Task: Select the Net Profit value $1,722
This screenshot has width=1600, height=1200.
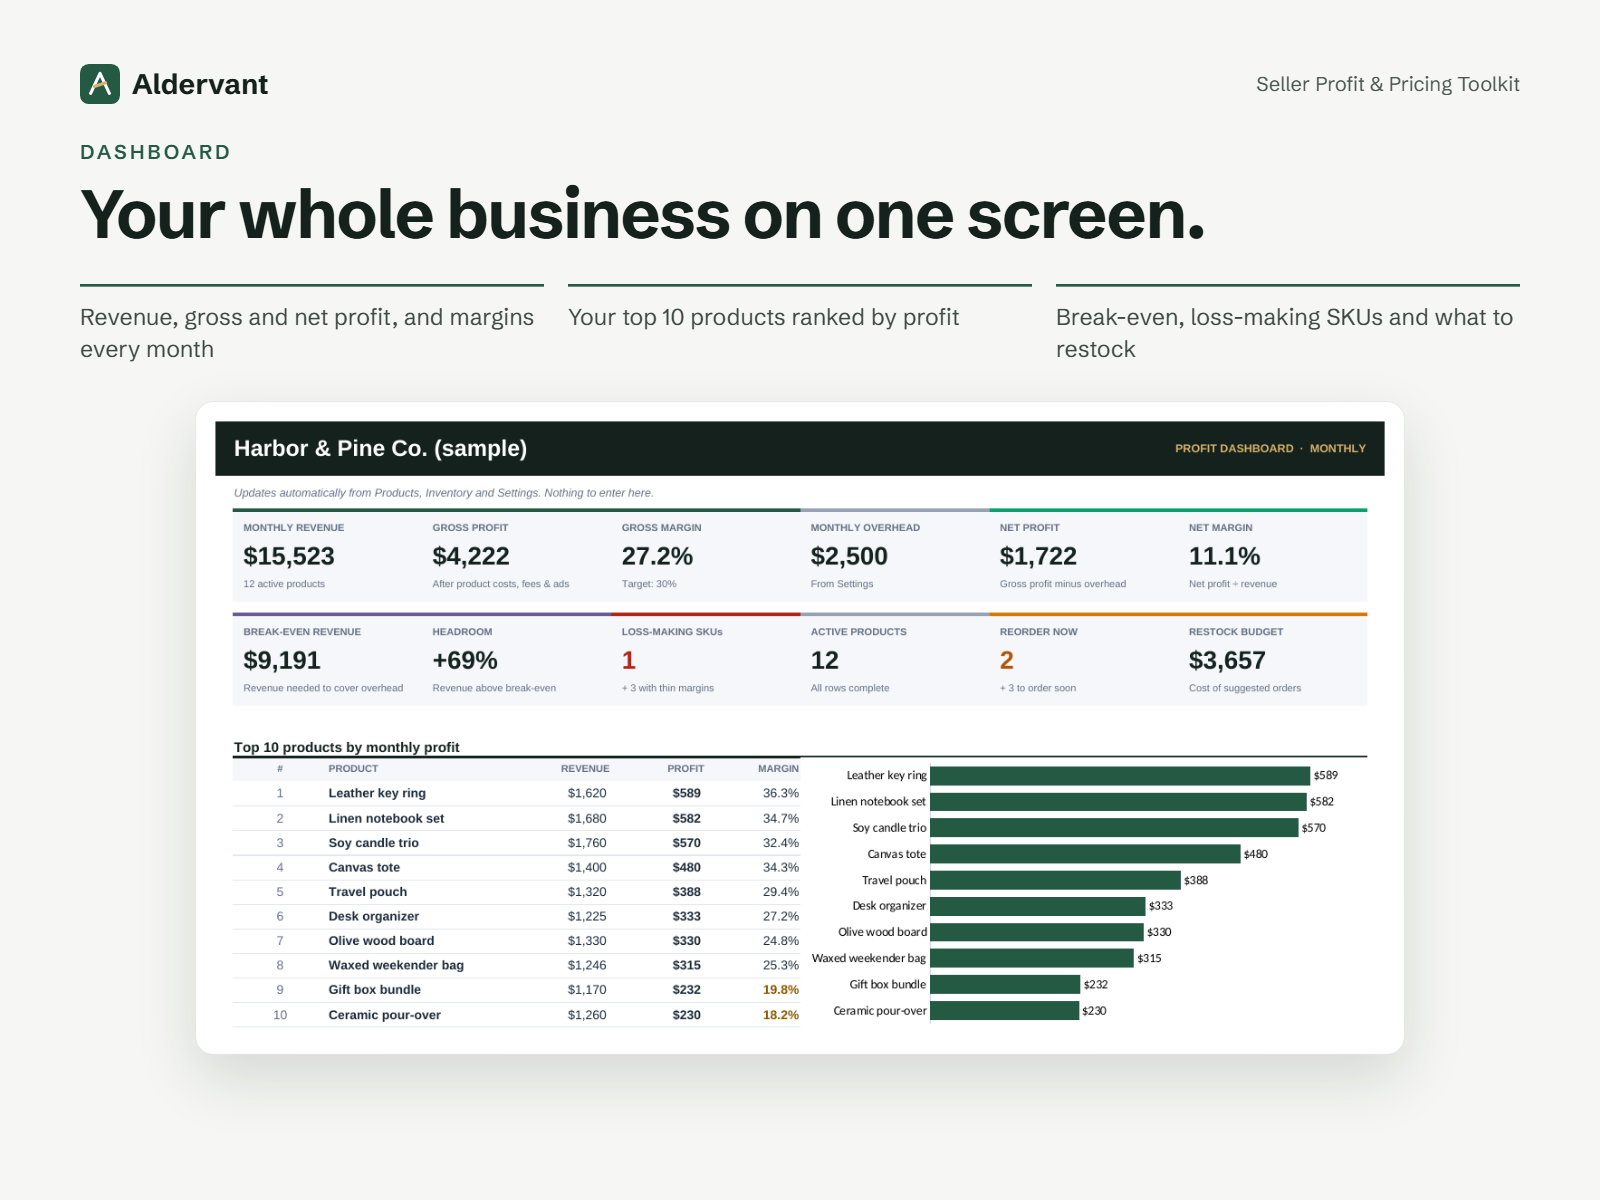Action: (x=1038, y=556)
